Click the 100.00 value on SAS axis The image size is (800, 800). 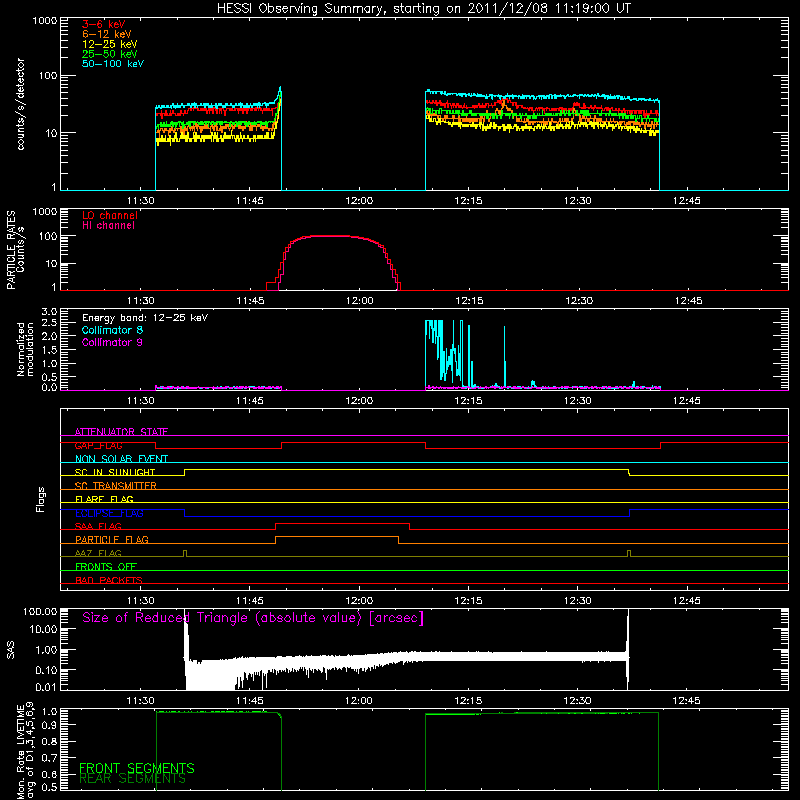click(40, 612)
